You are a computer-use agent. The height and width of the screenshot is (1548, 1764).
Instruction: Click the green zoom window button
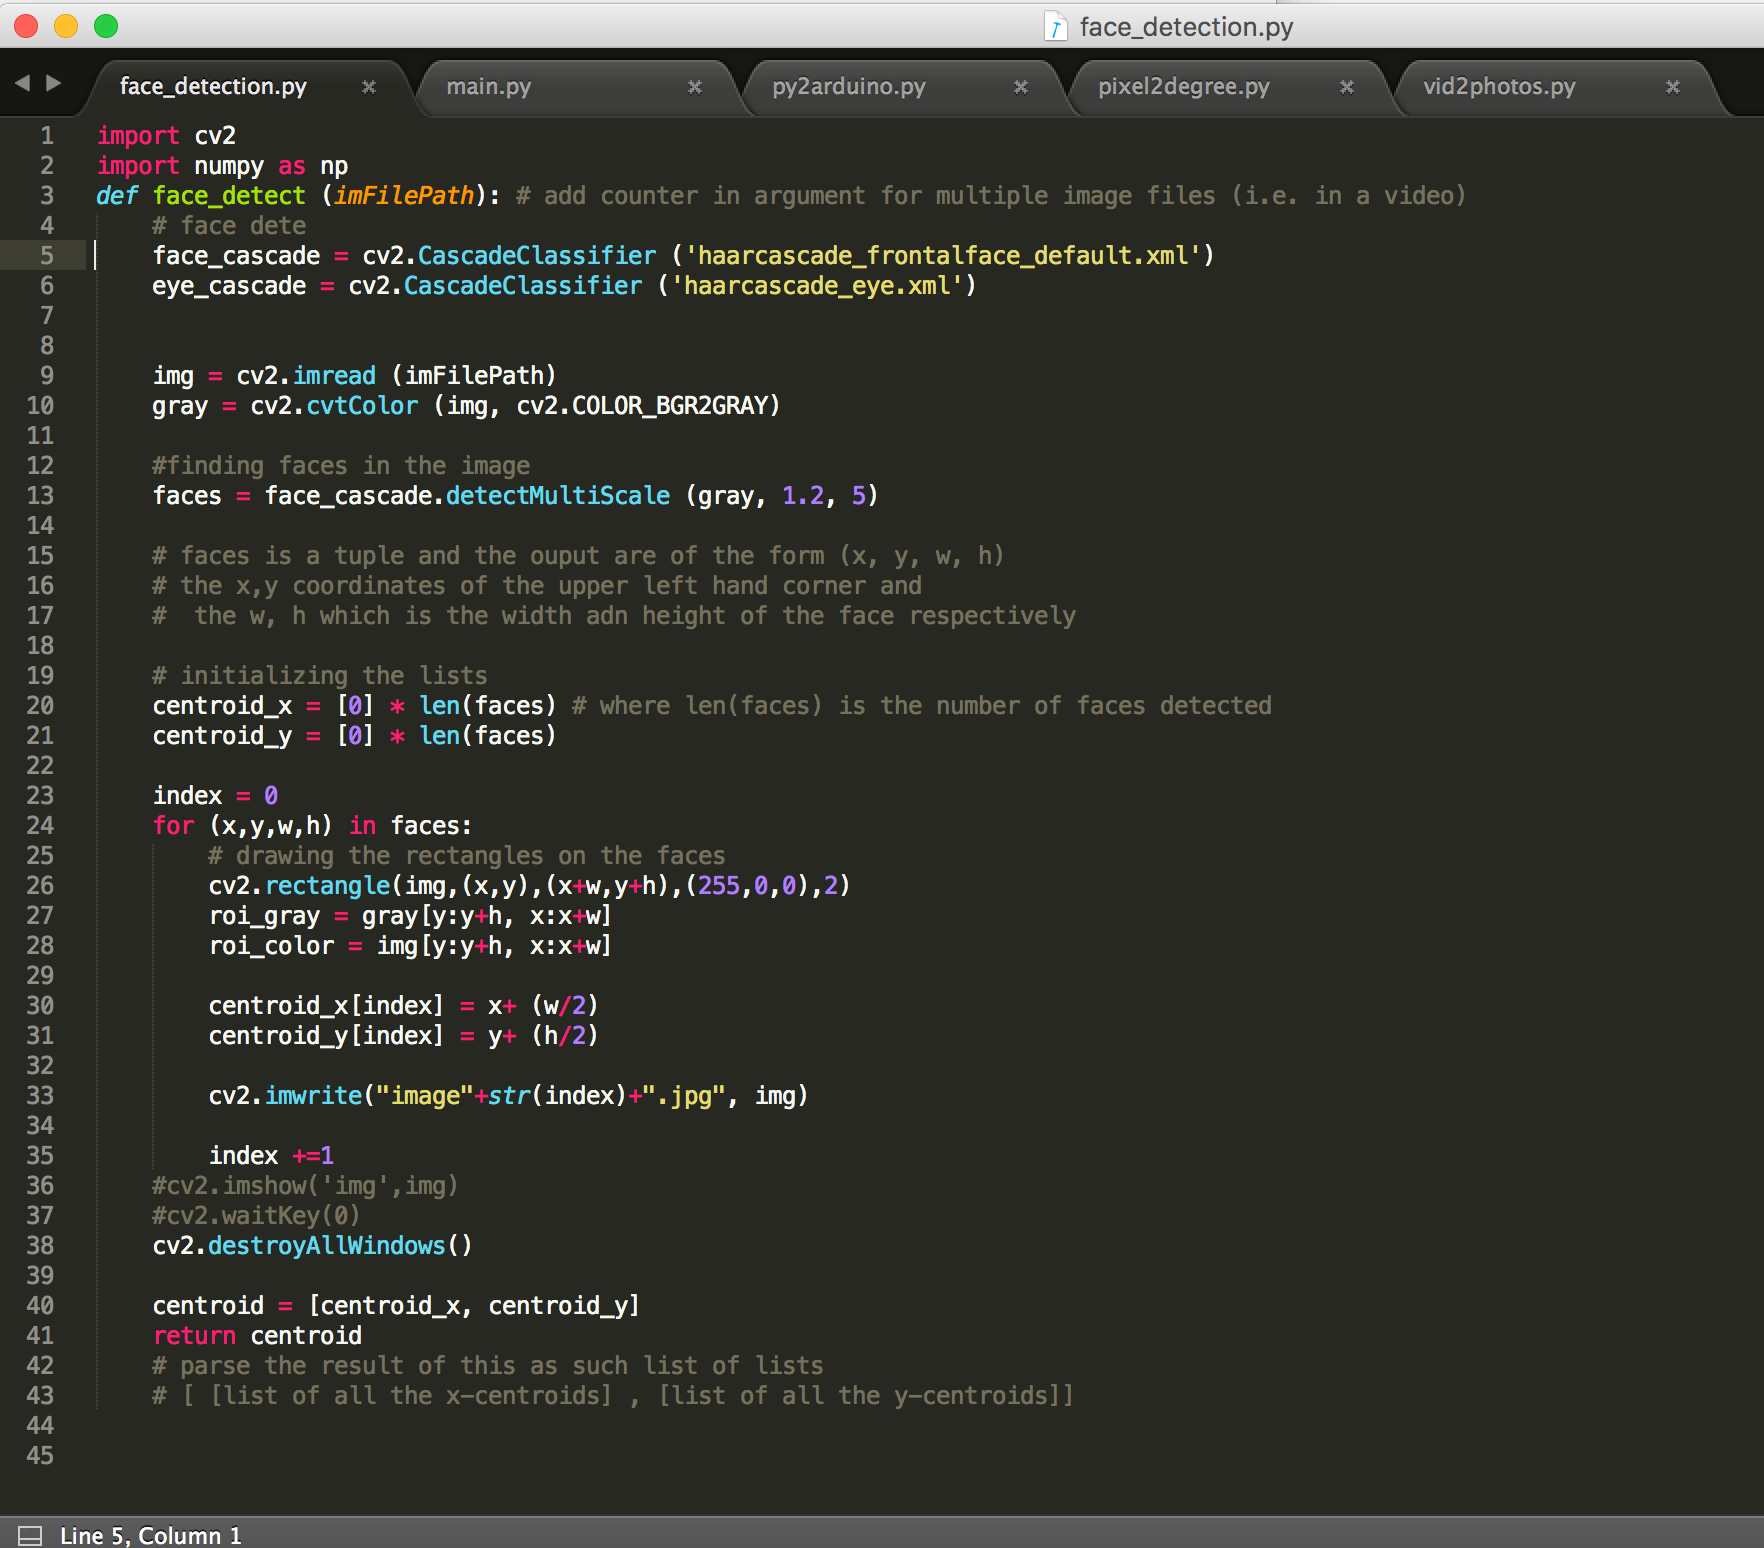coord(106,26)
